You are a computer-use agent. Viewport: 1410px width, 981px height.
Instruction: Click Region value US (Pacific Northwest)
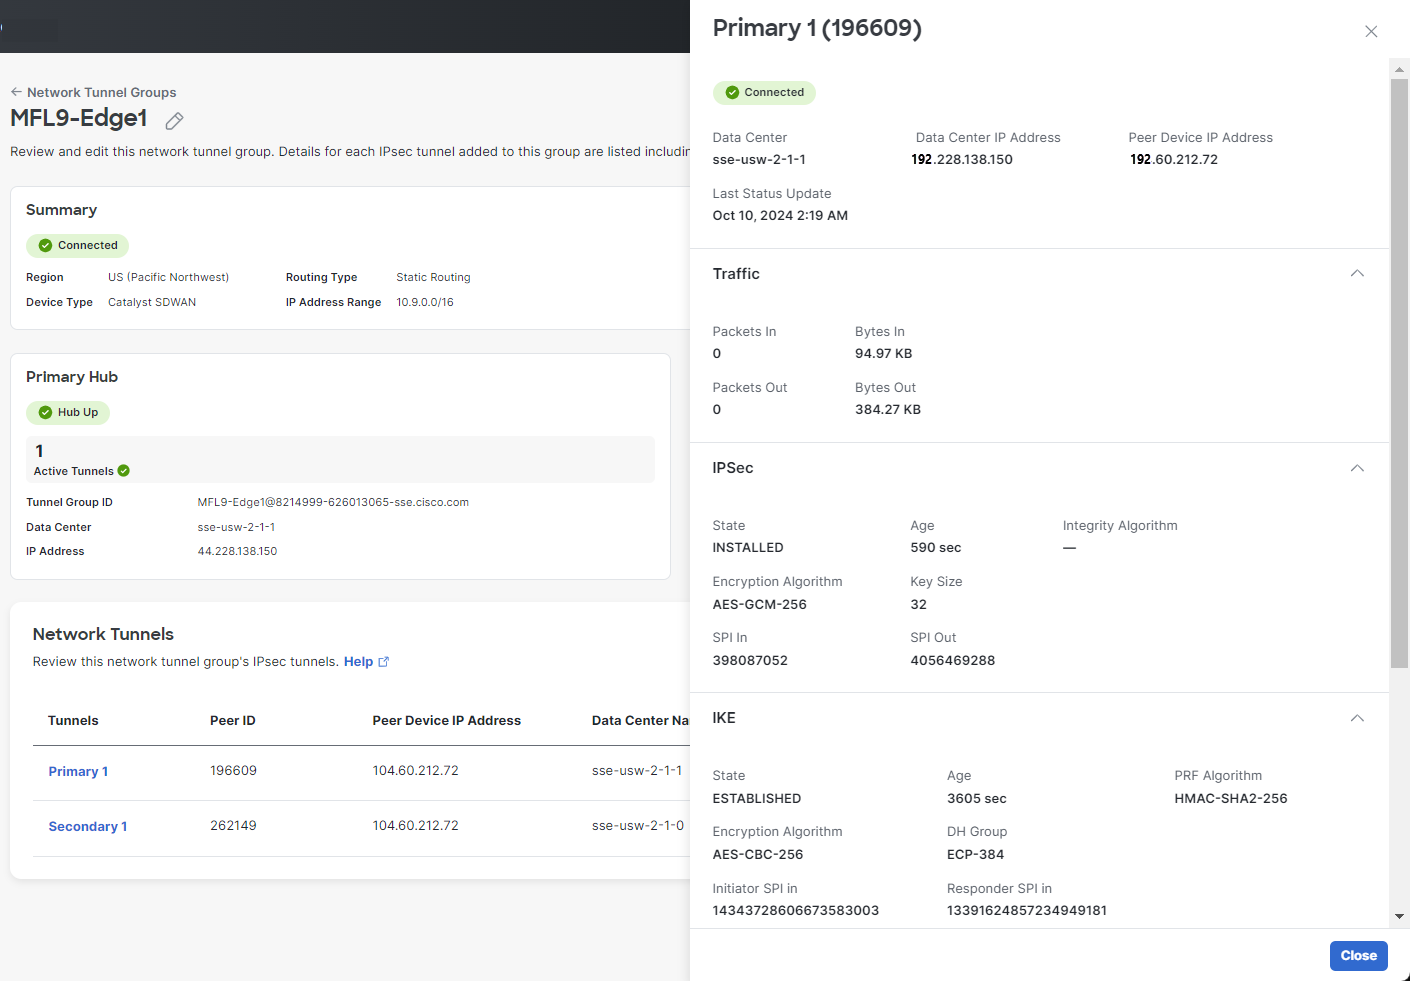pyautogui.click(x=168, y=277)
